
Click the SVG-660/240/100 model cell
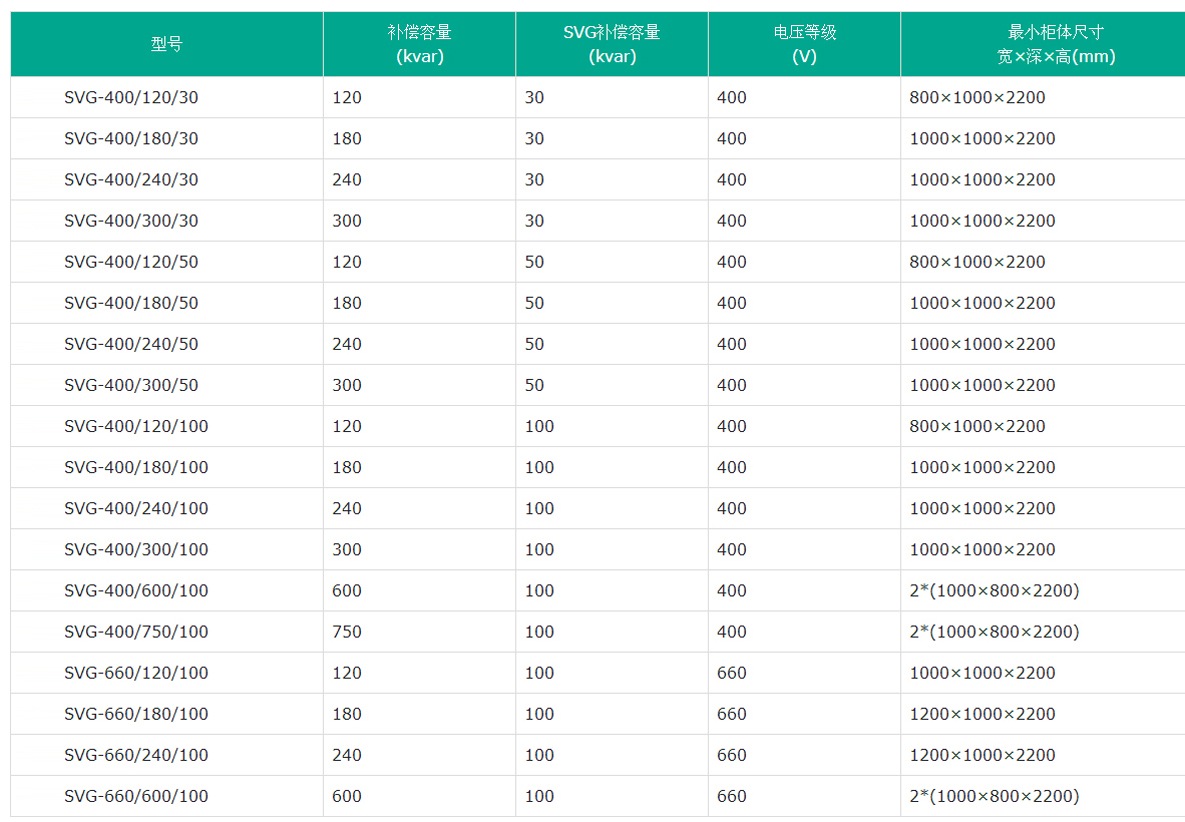136,755
